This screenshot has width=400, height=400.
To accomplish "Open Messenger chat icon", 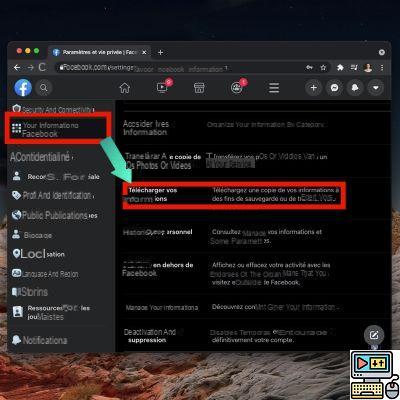I will click(334, 88).
